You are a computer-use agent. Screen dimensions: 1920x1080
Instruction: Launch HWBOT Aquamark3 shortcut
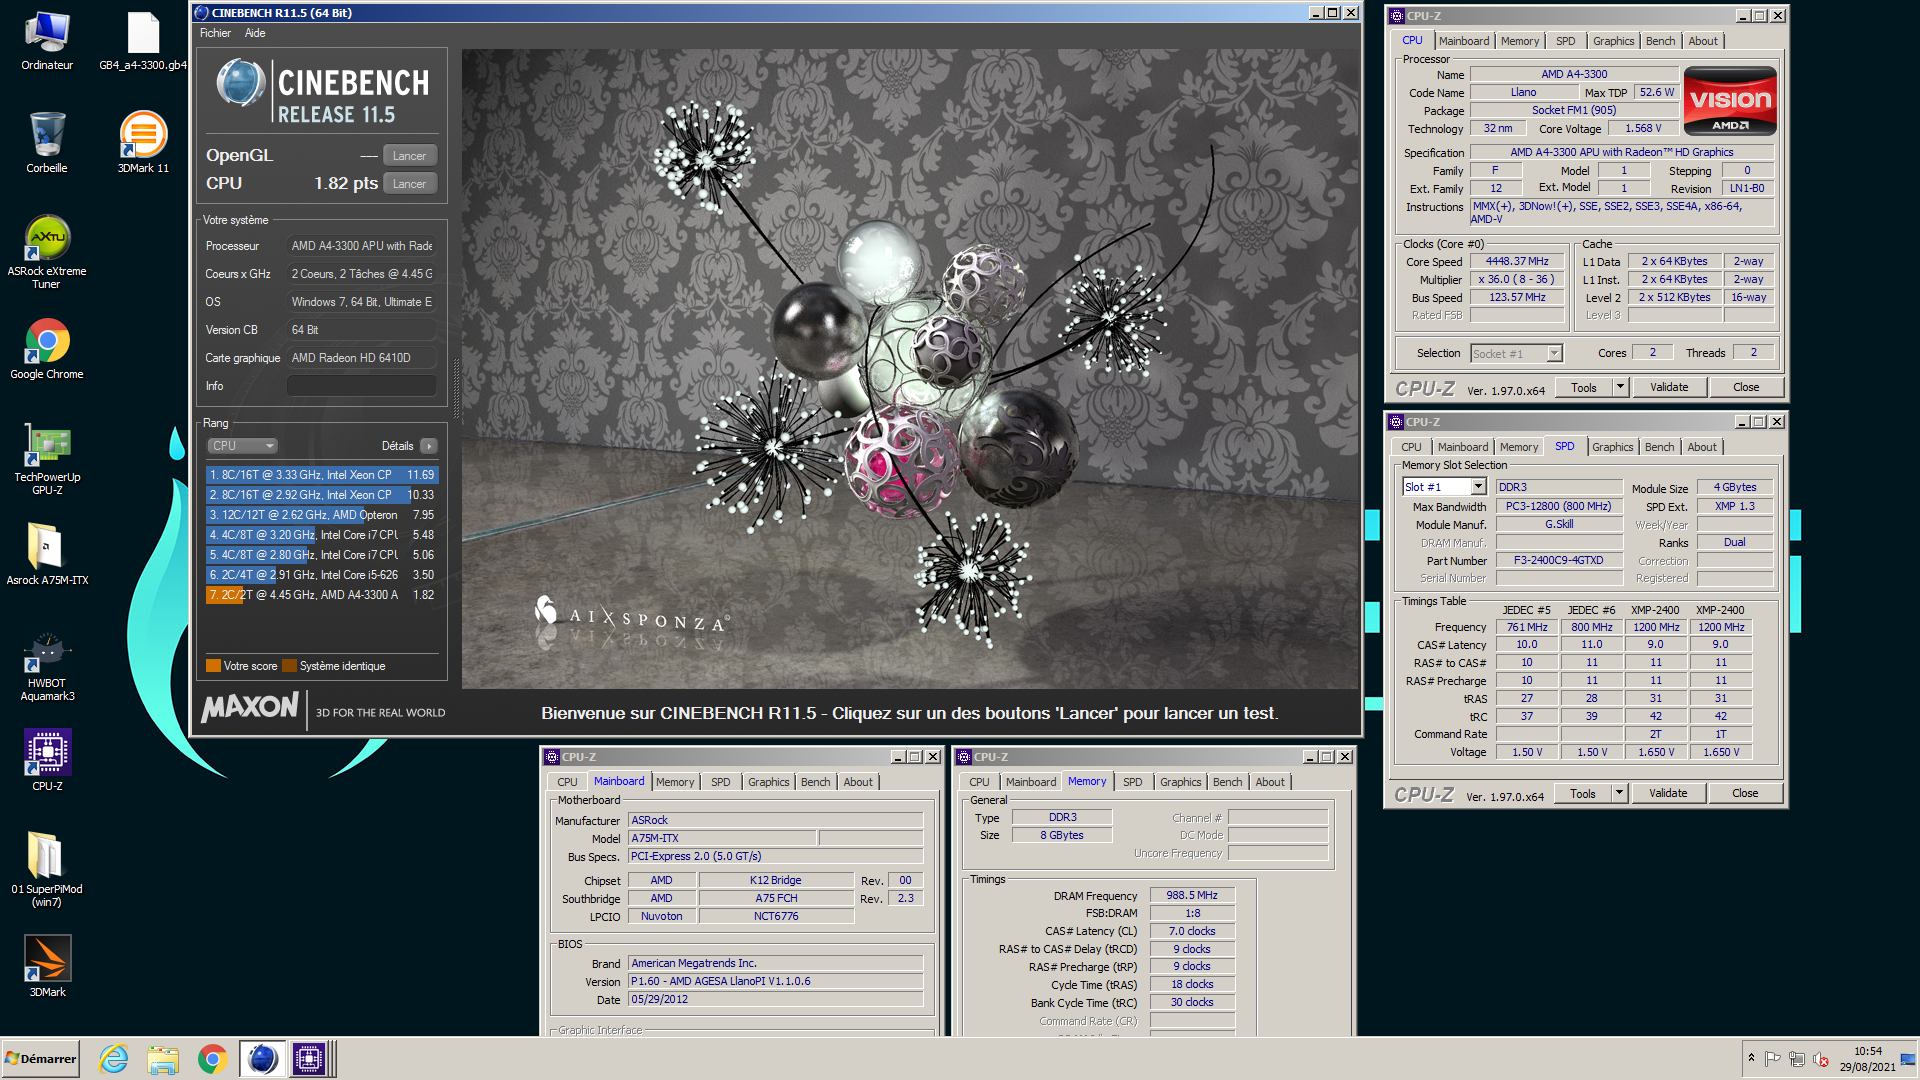click(x=47, y=666)
